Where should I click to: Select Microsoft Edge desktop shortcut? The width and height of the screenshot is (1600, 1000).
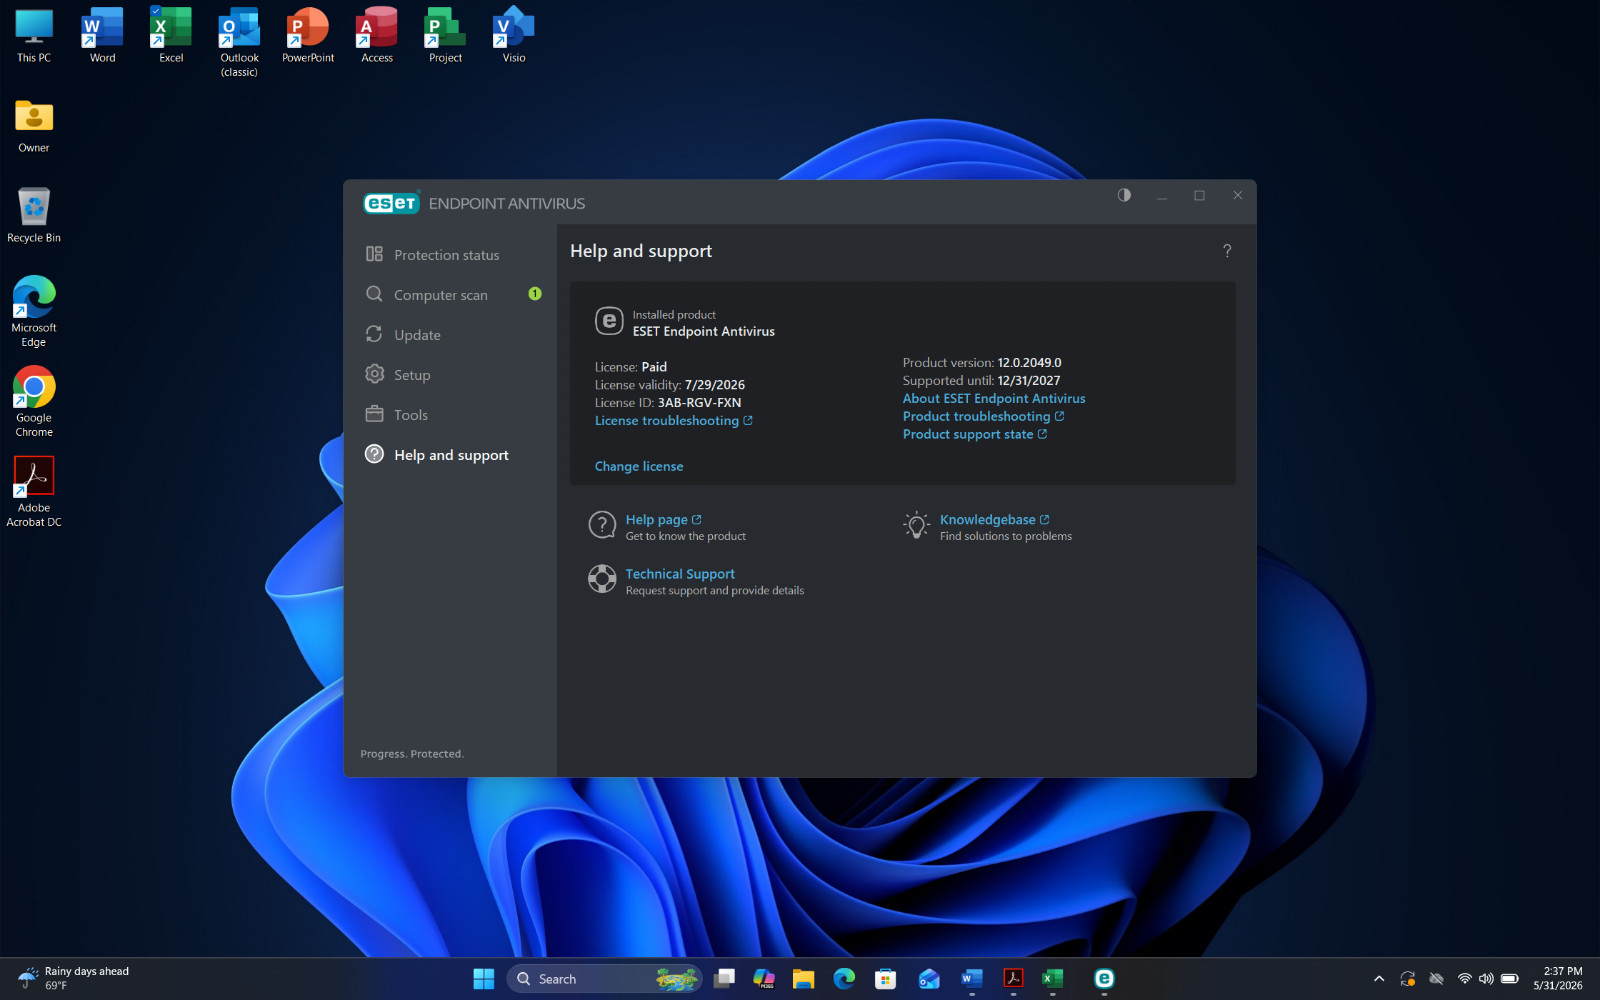click(x=34, y=311)
